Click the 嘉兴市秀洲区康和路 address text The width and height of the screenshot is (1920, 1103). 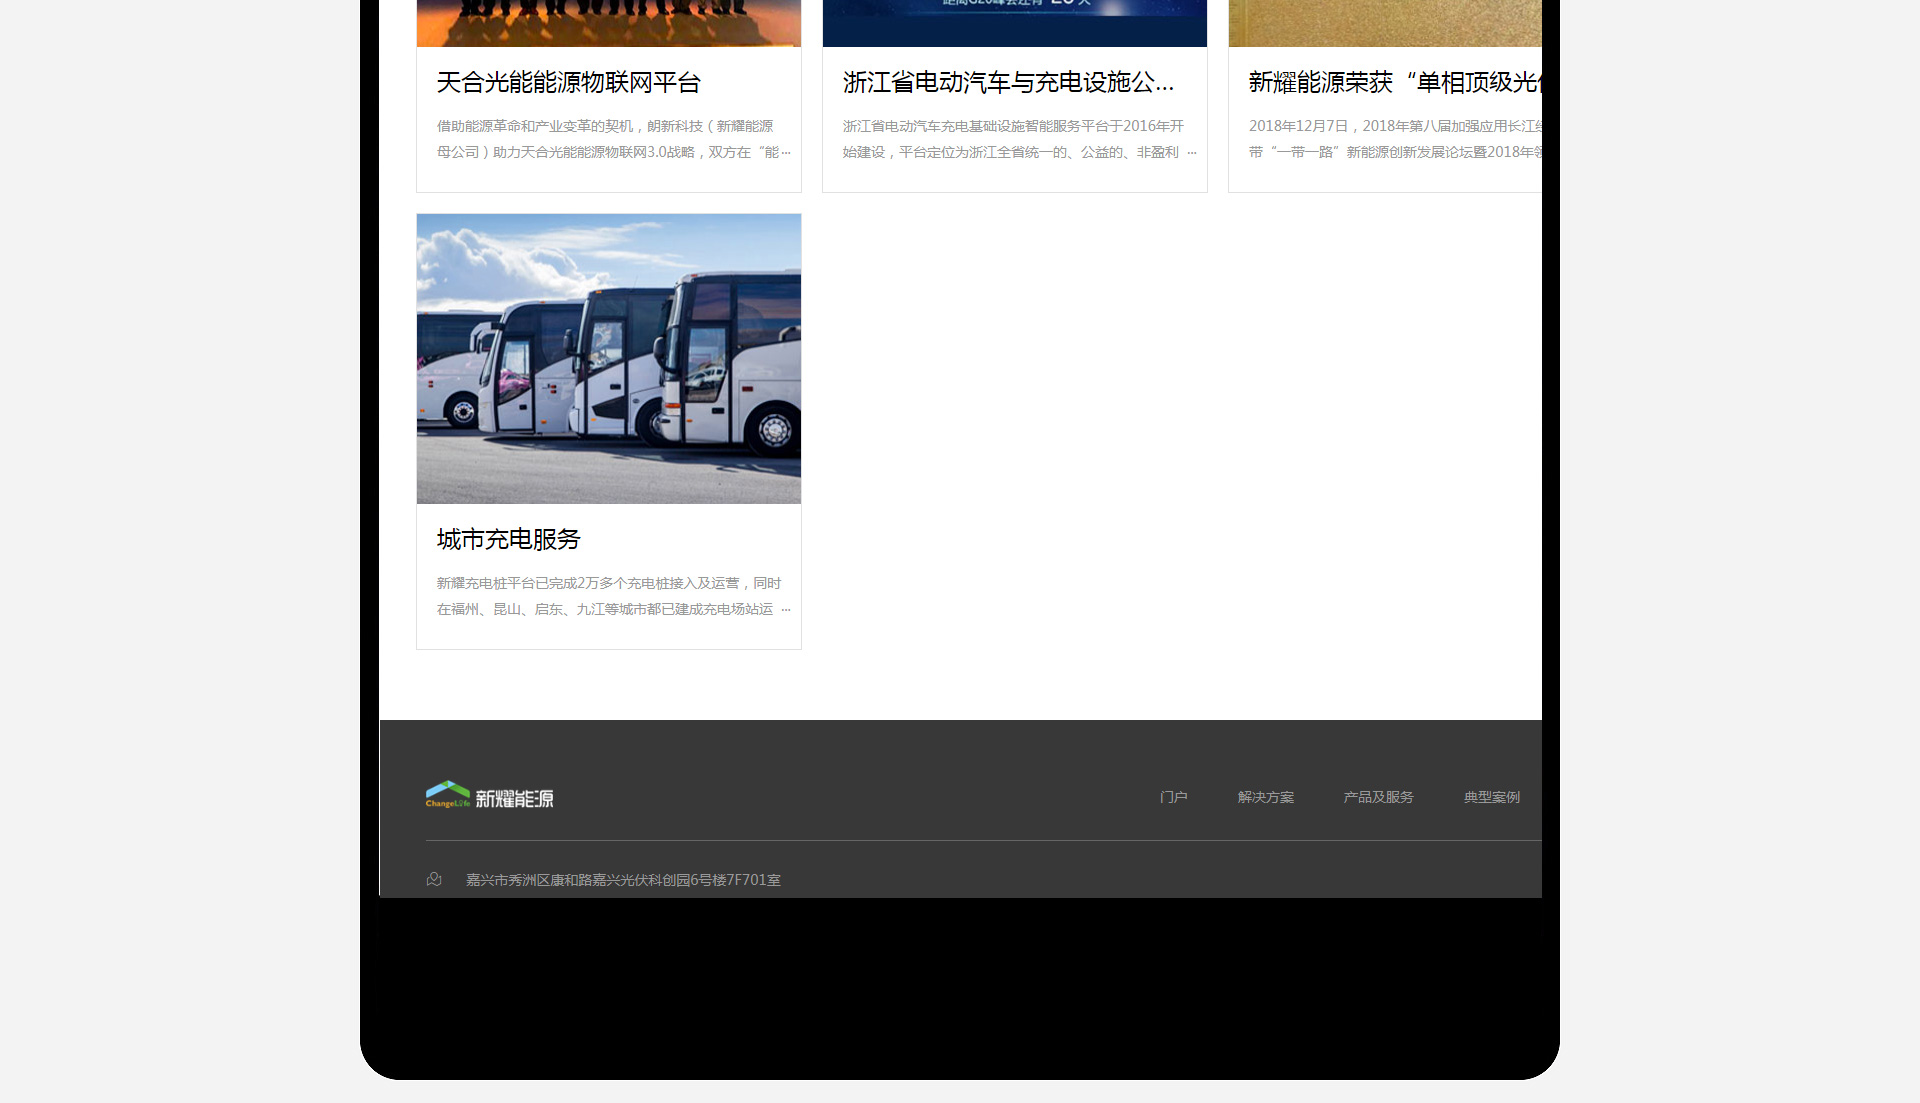point(623,880)
